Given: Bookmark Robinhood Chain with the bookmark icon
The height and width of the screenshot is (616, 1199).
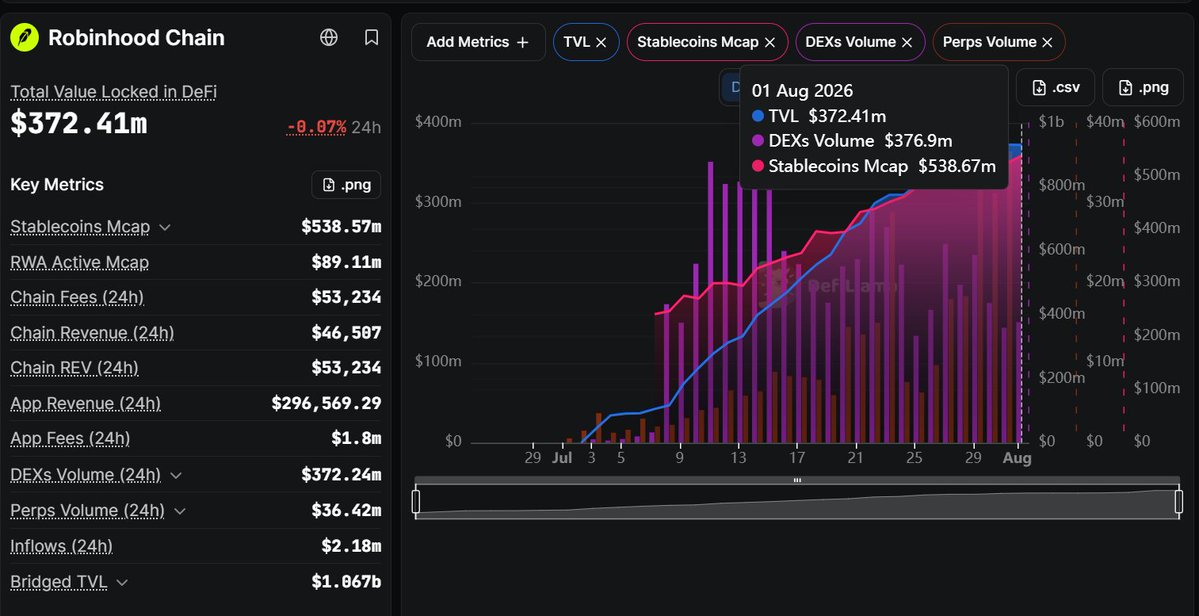Looking at the screenshot, I should [x=372, y=37].
